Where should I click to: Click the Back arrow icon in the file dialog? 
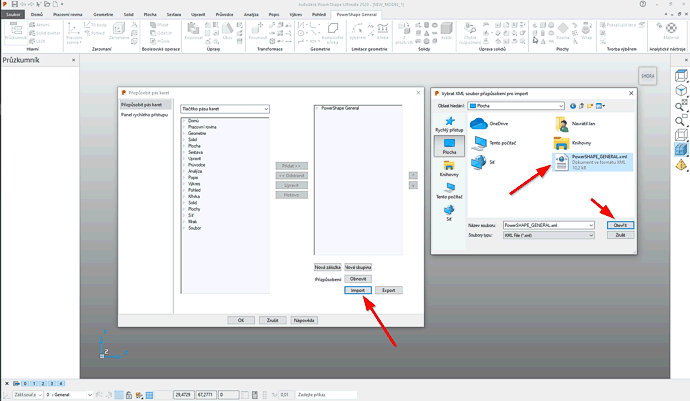point(573,106)
